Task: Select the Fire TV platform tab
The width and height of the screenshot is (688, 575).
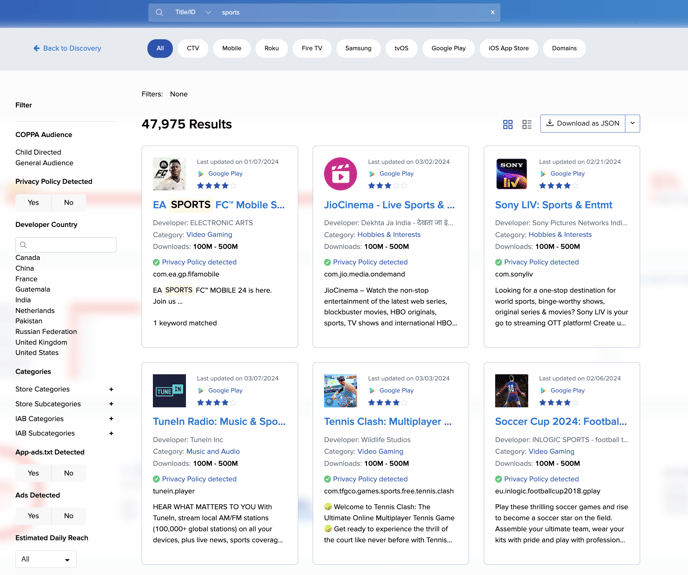Action: 312,48
